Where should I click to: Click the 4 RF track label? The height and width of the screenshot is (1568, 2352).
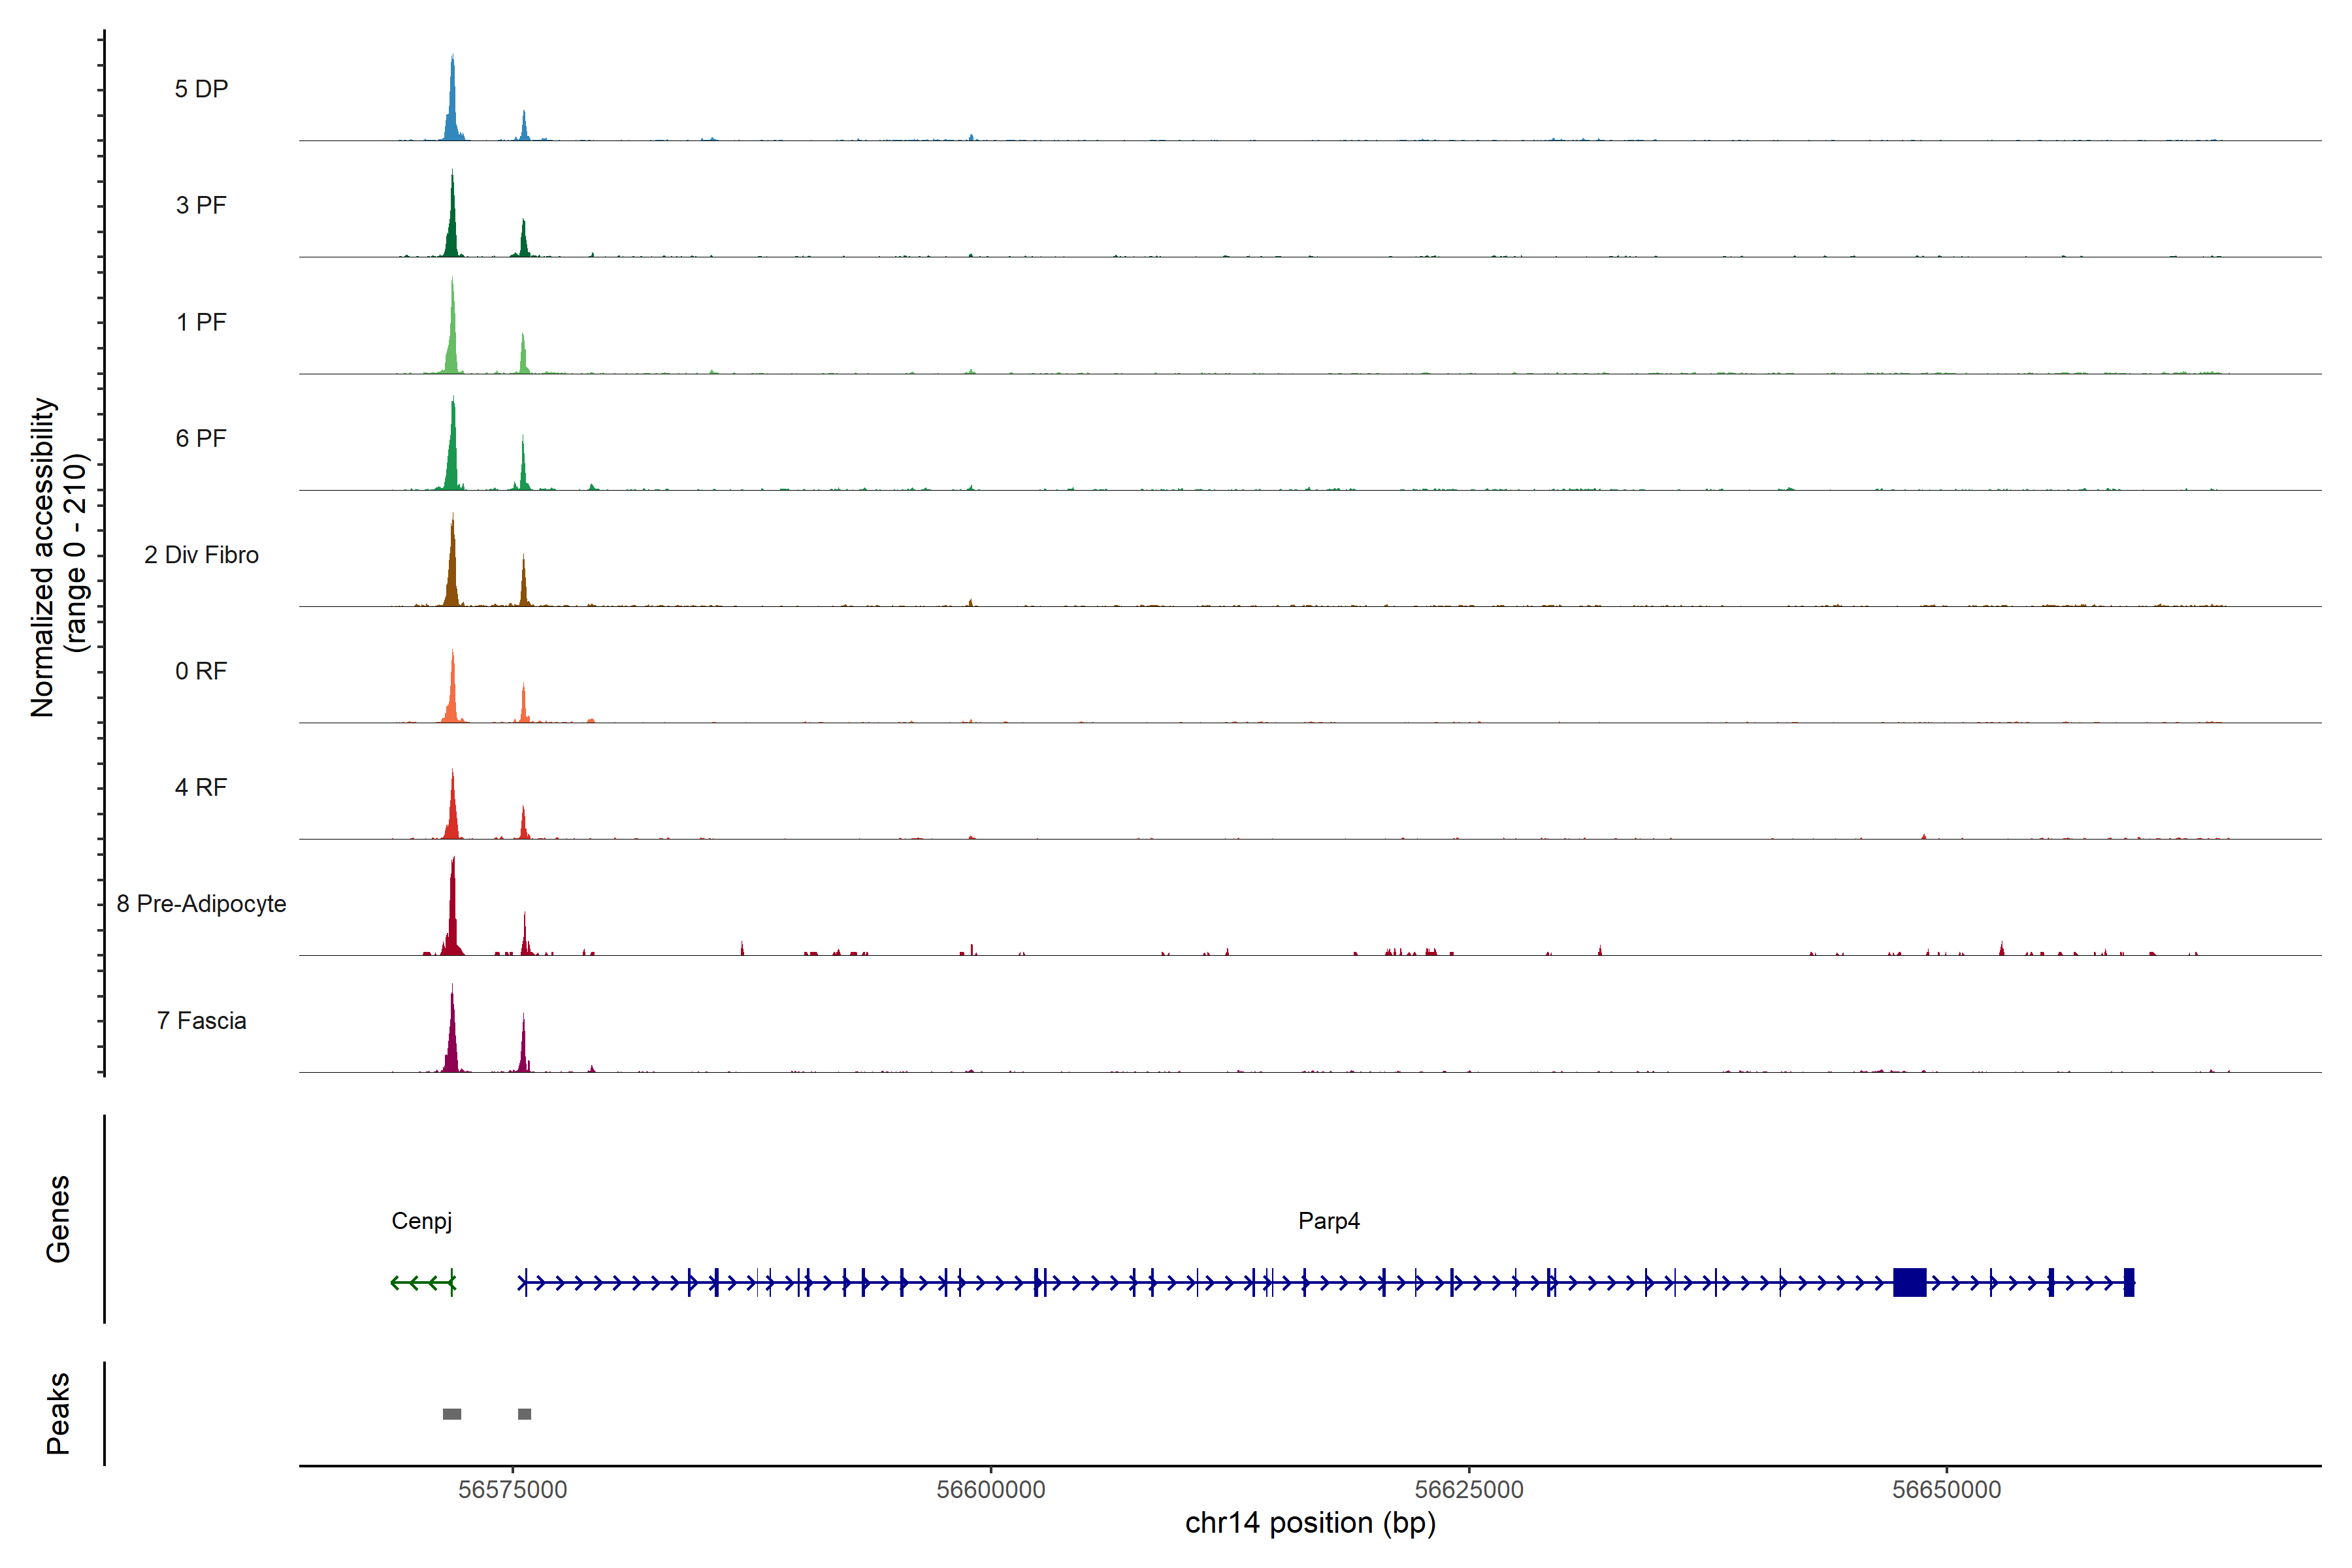point(201,787)
